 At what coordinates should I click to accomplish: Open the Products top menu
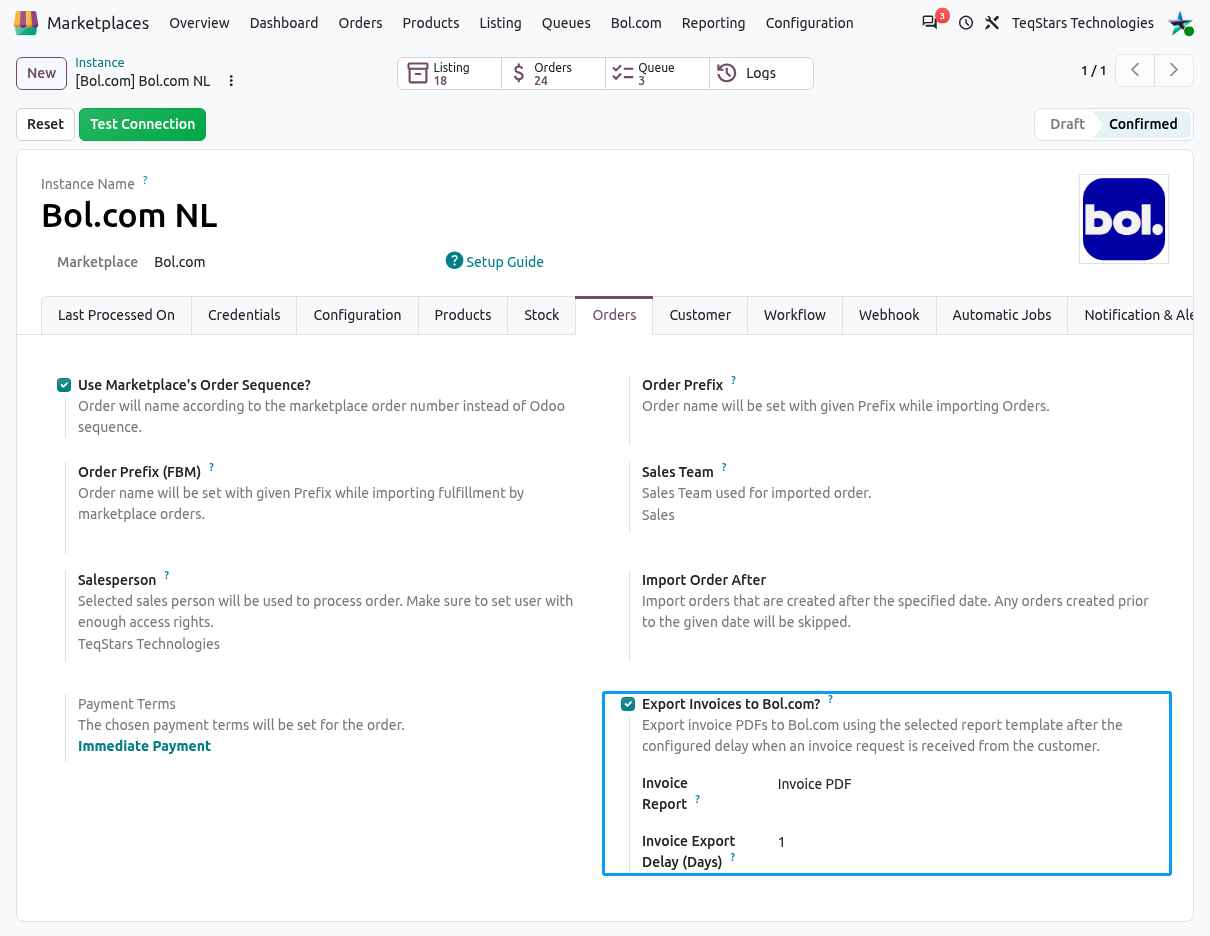(431, 22)
